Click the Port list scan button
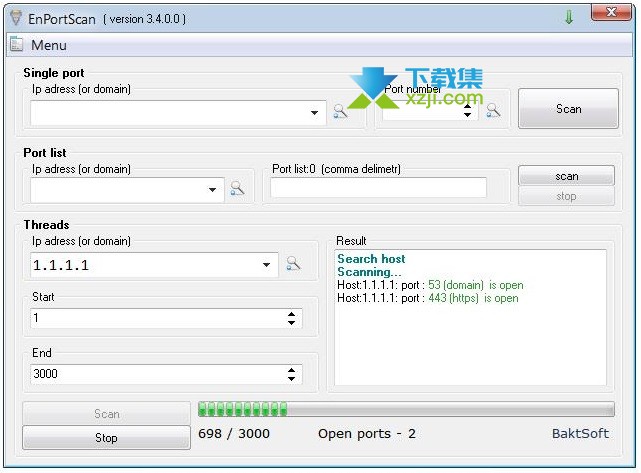641x473 pixels. 566,176
